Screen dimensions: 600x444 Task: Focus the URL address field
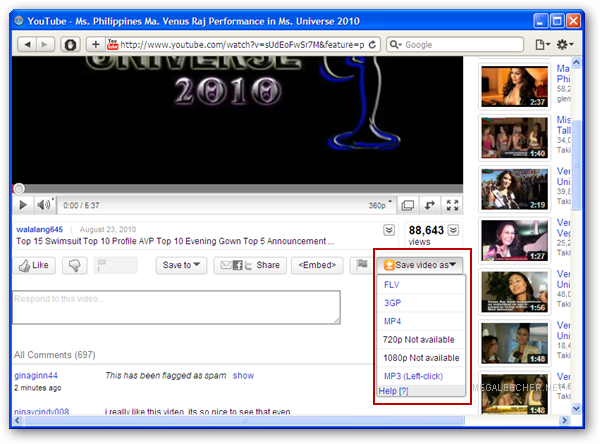[x=242, y=45]
